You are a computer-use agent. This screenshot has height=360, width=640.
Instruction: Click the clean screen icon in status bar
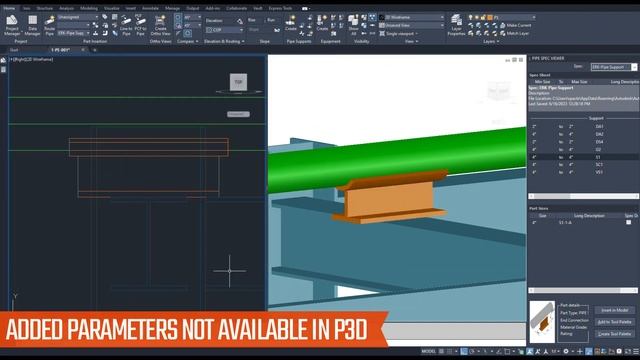click(x=627, y=351)
